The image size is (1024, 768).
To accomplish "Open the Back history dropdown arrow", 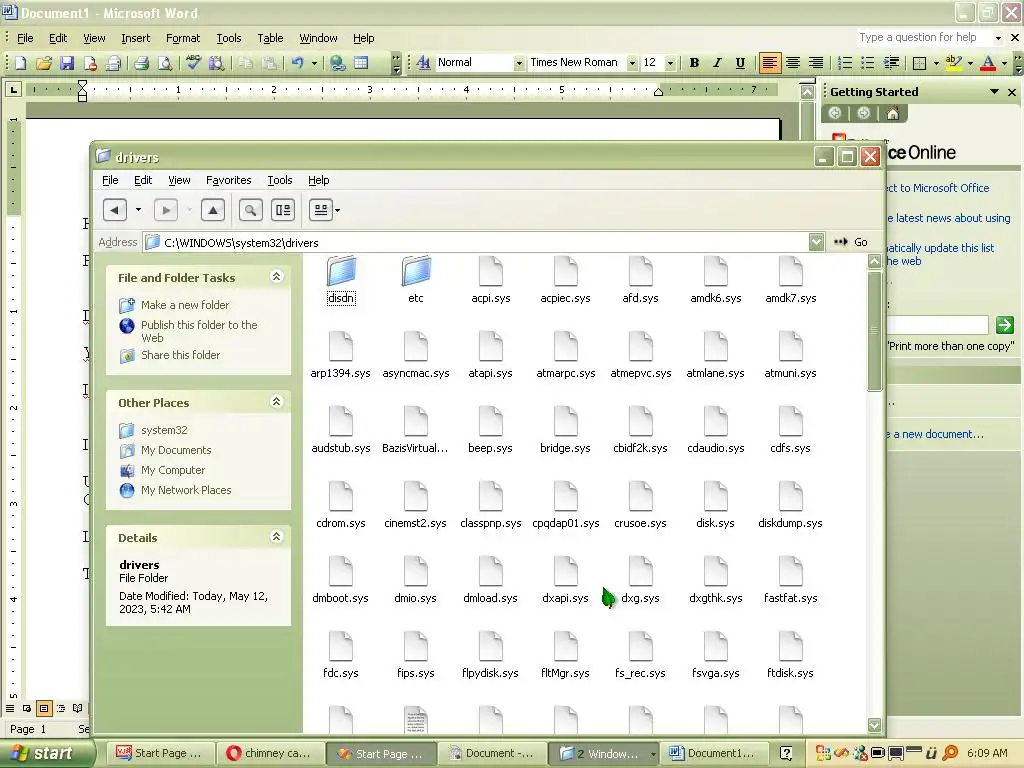I will pos(138,210).
